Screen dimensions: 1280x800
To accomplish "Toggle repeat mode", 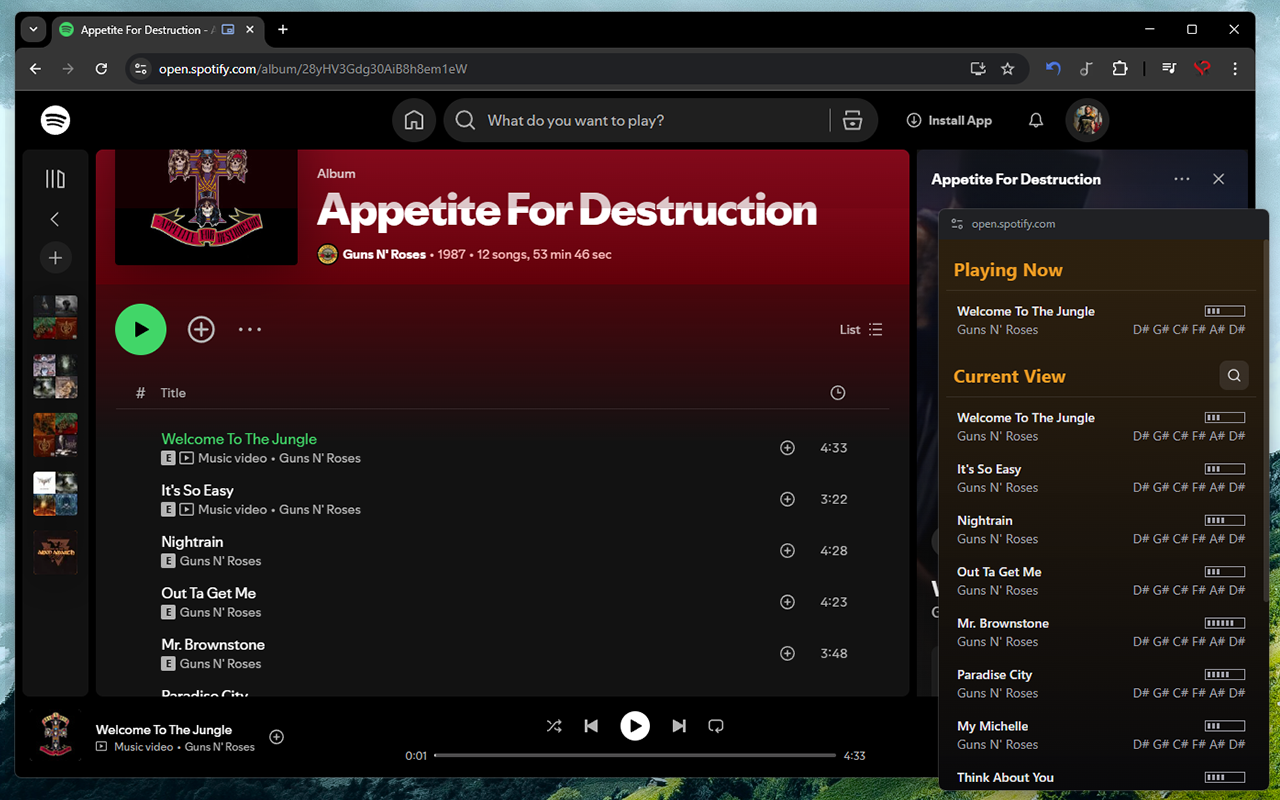I will (x=716, y=726).
